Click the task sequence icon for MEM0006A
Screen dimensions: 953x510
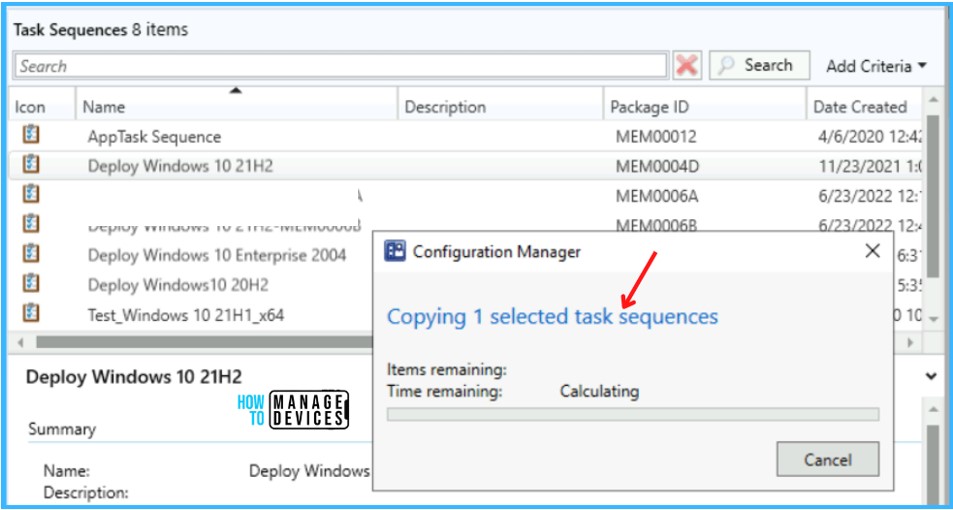(x=31, y=194)
